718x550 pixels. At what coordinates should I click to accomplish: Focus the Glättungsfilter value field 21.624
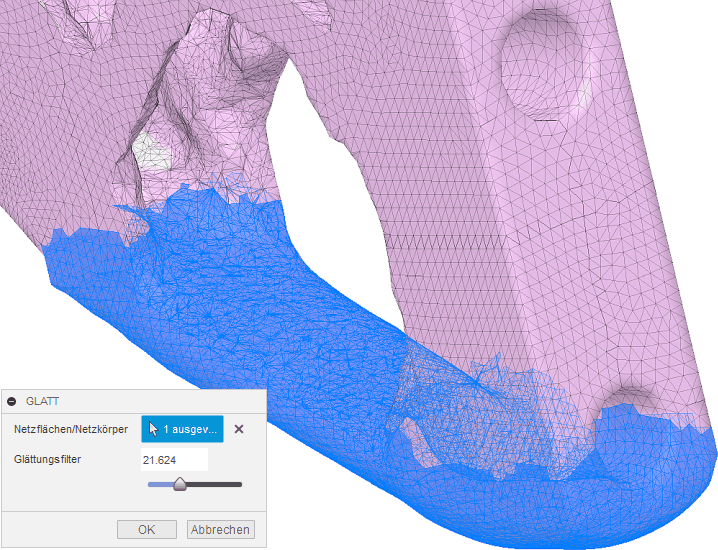[x=174, y=459]
